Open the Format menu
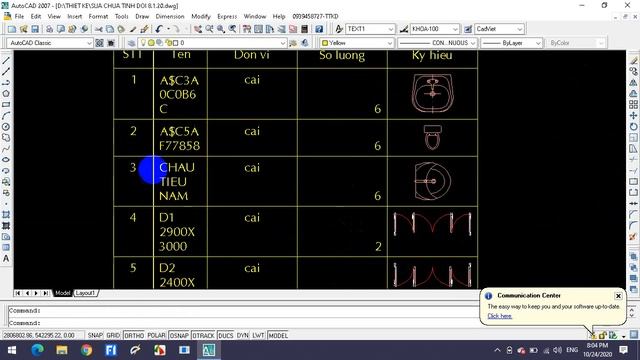The image size is (640, 360). tap(98, 16)
